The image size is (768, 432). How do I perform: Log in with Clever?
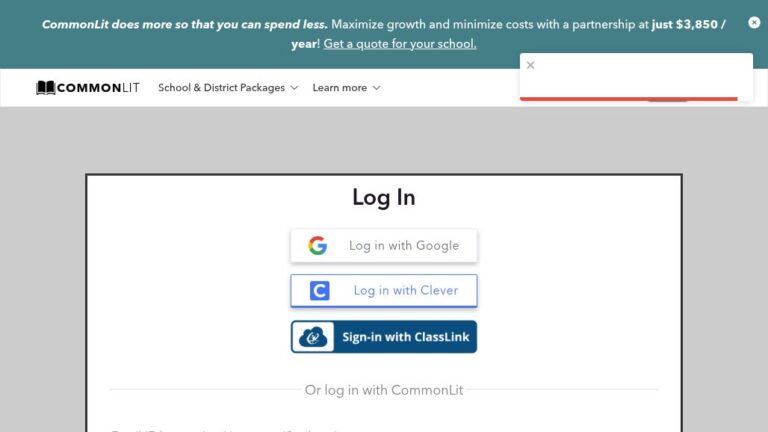click(384, 290)
